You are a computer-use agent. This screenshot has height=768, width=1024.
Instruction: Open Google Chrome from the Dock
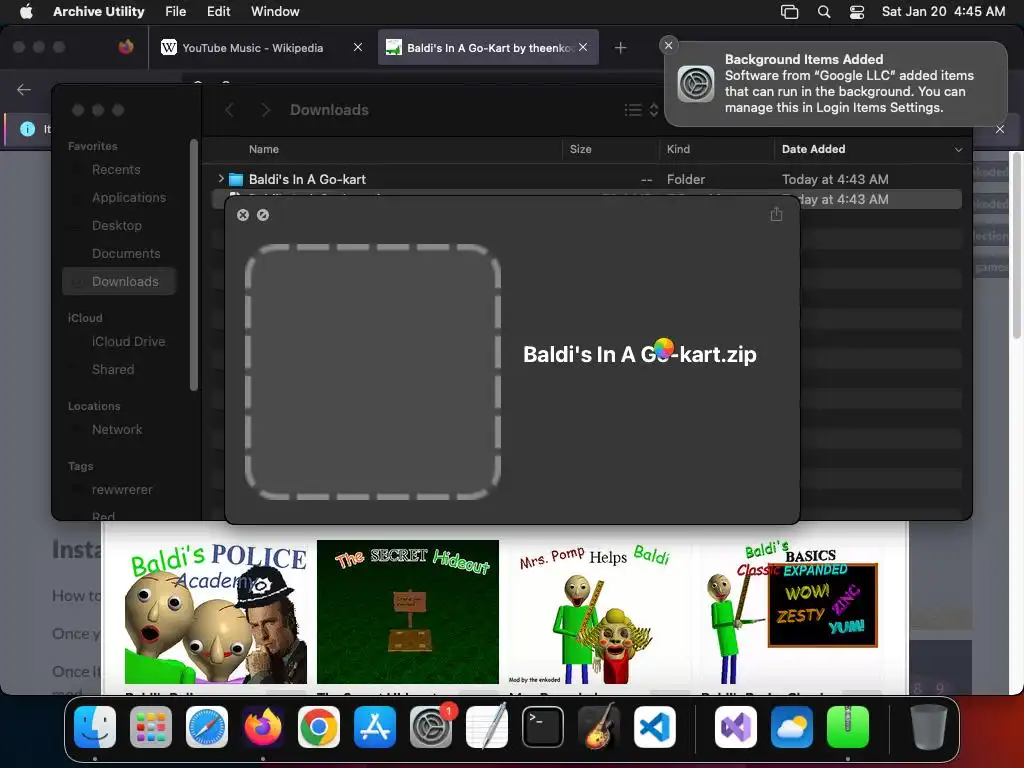[x=319, y=727]
